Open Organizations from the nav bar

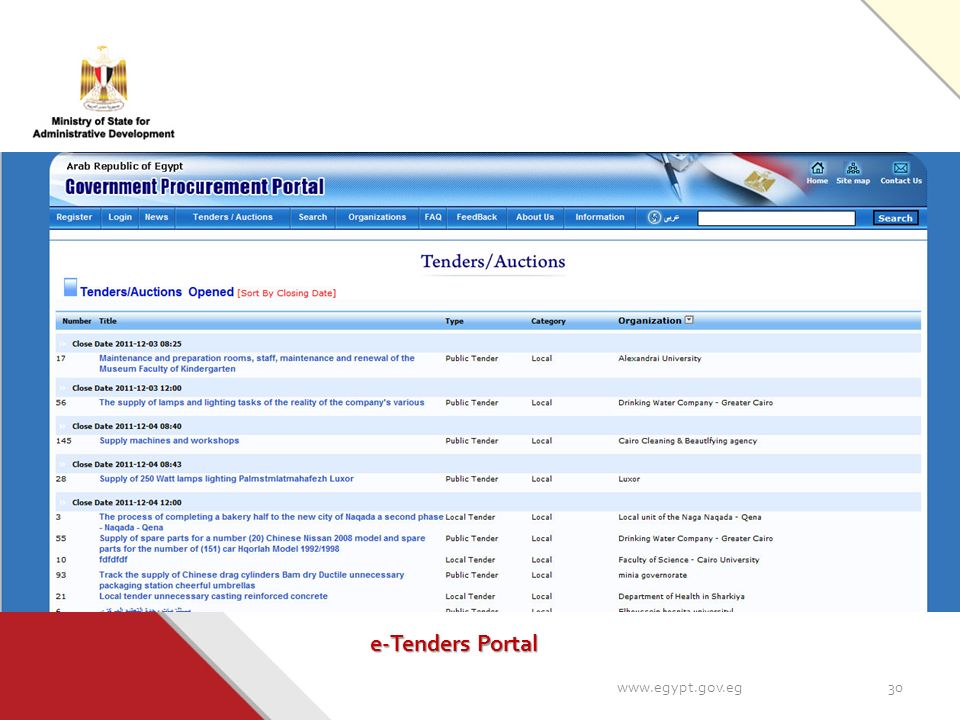point(377,217)
